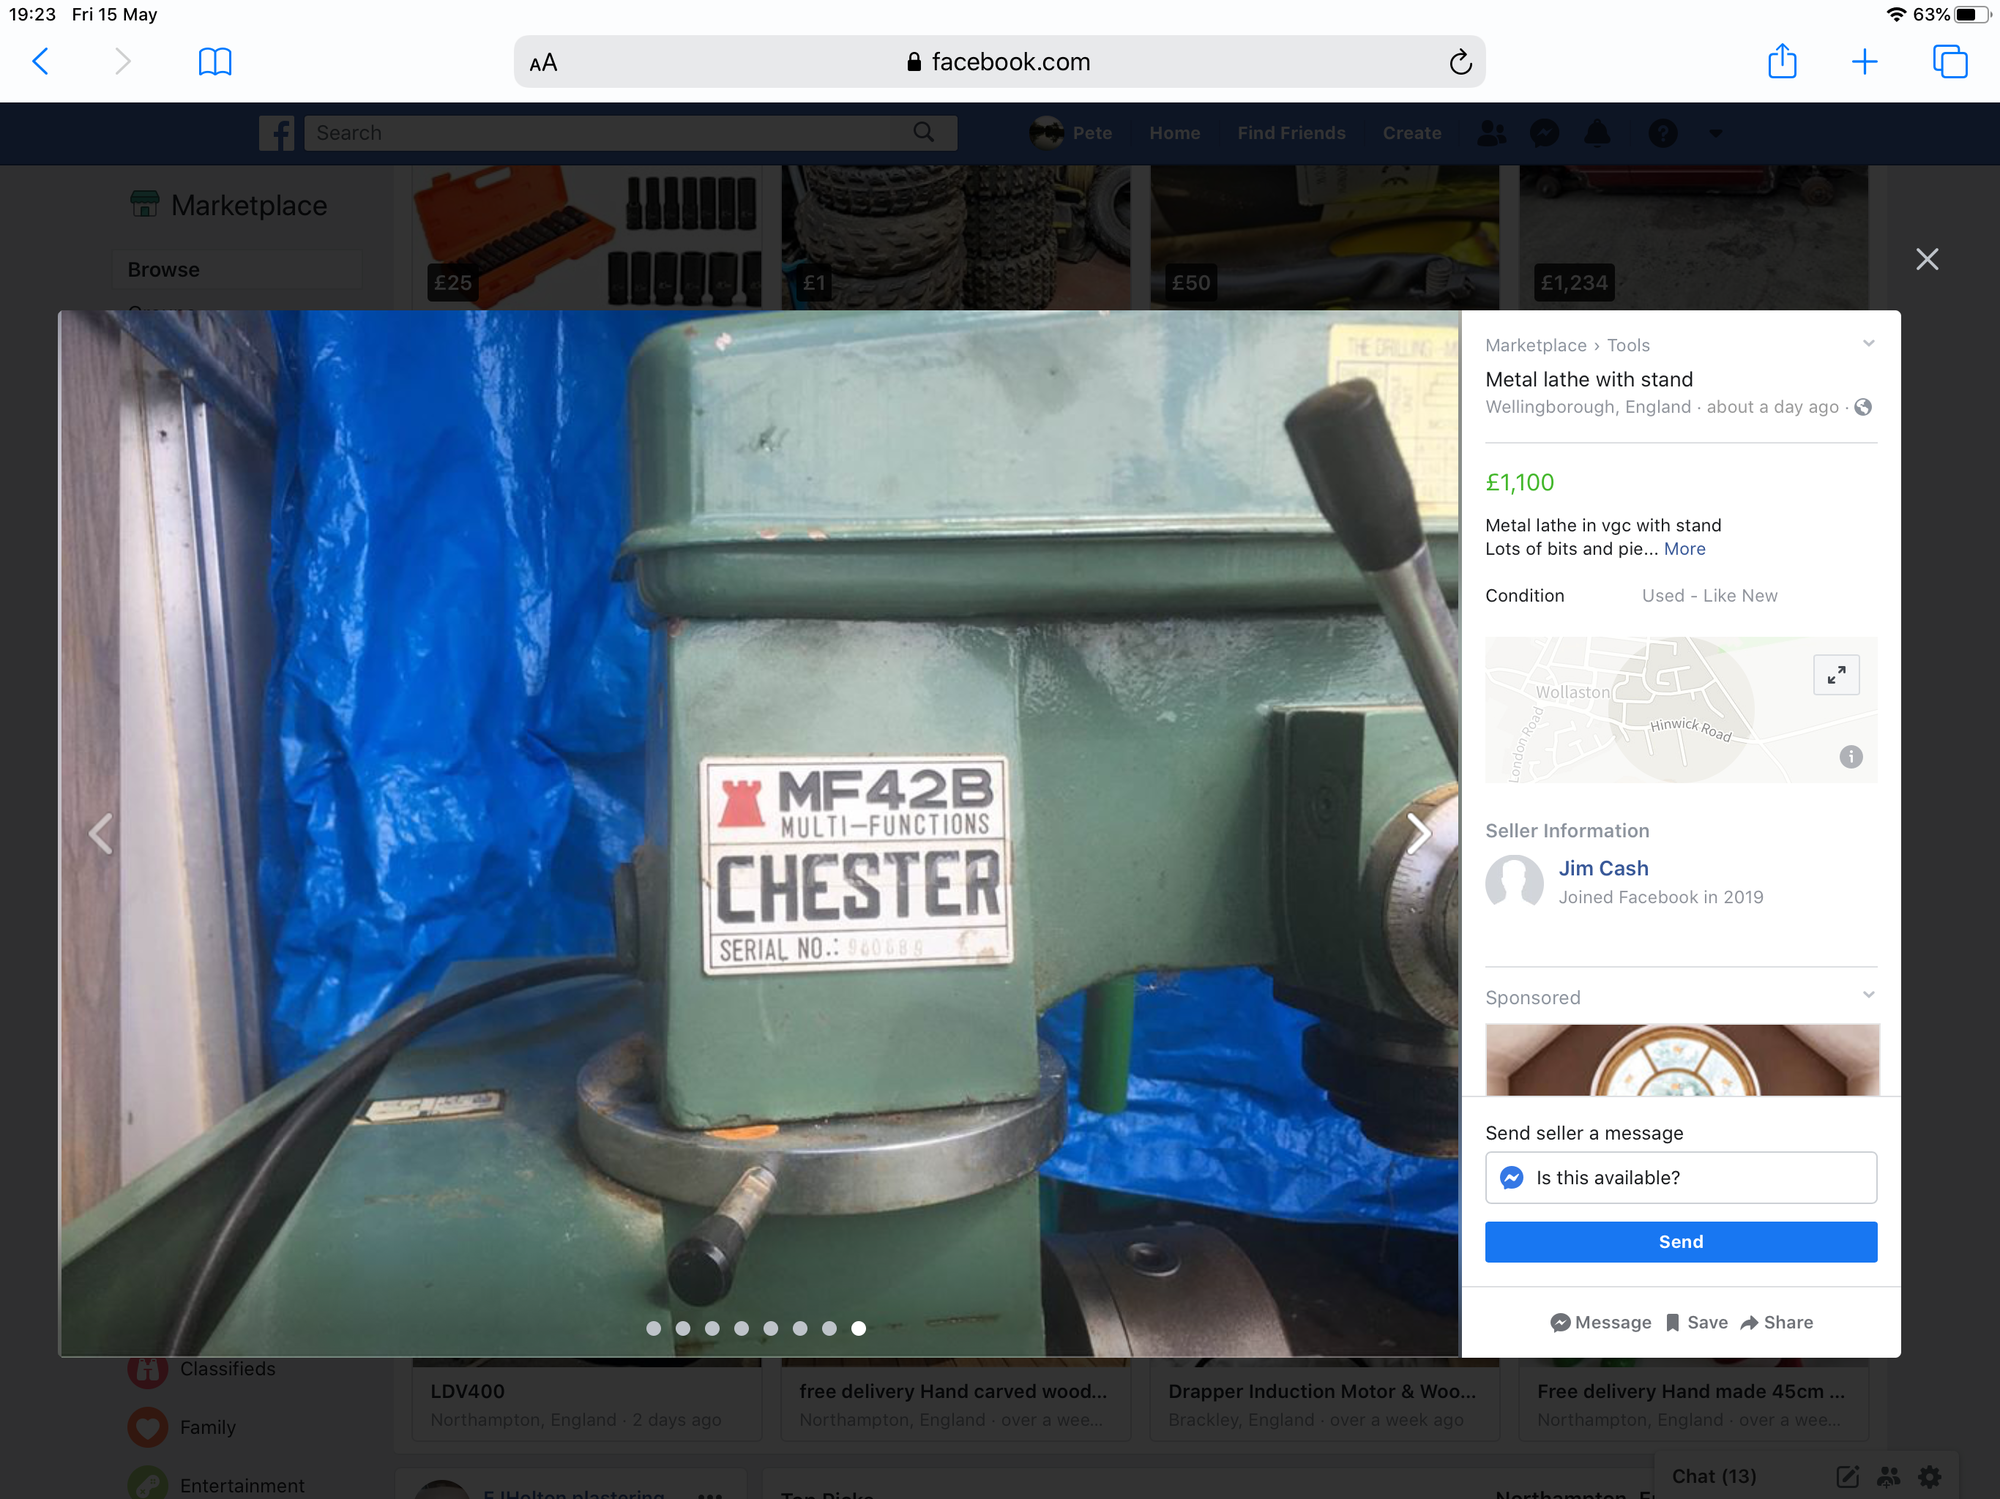Click the 'Is this available?' message field
The height and width of the screenshot is (1499, 2000).
pyautogui.click(x=1681, y=1178)
